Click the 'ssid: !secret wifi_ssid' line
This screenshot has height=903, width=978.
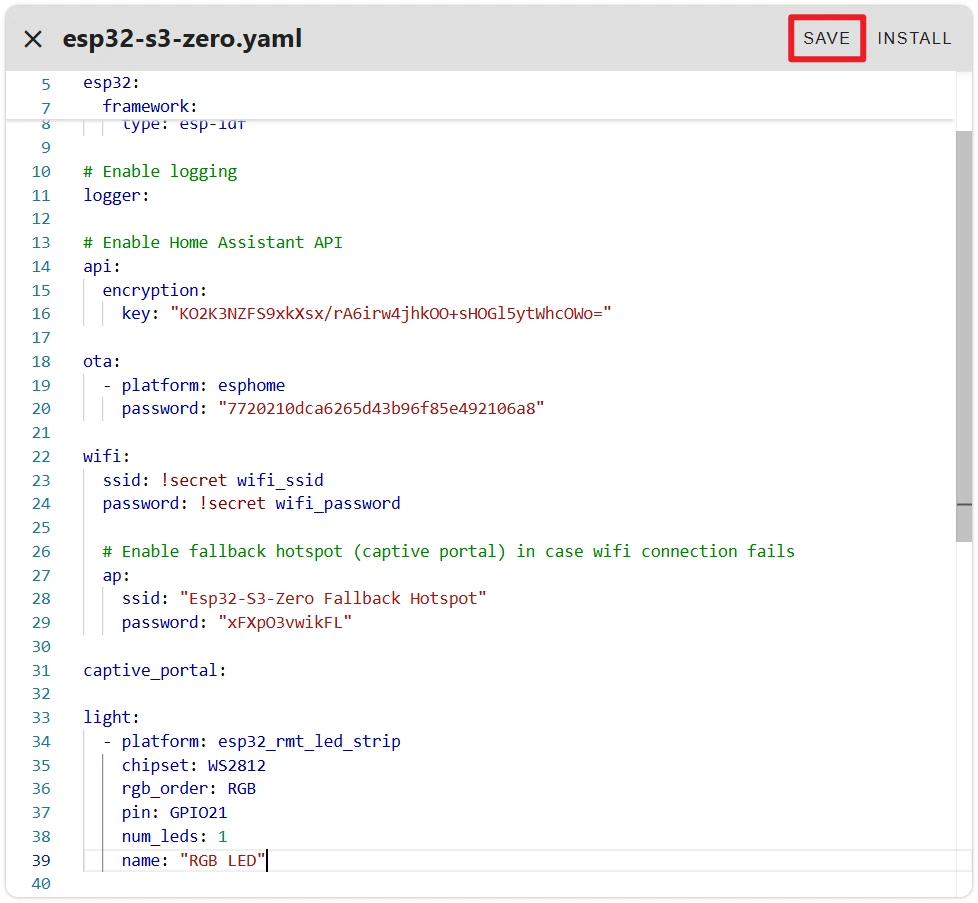pos(213,480)
